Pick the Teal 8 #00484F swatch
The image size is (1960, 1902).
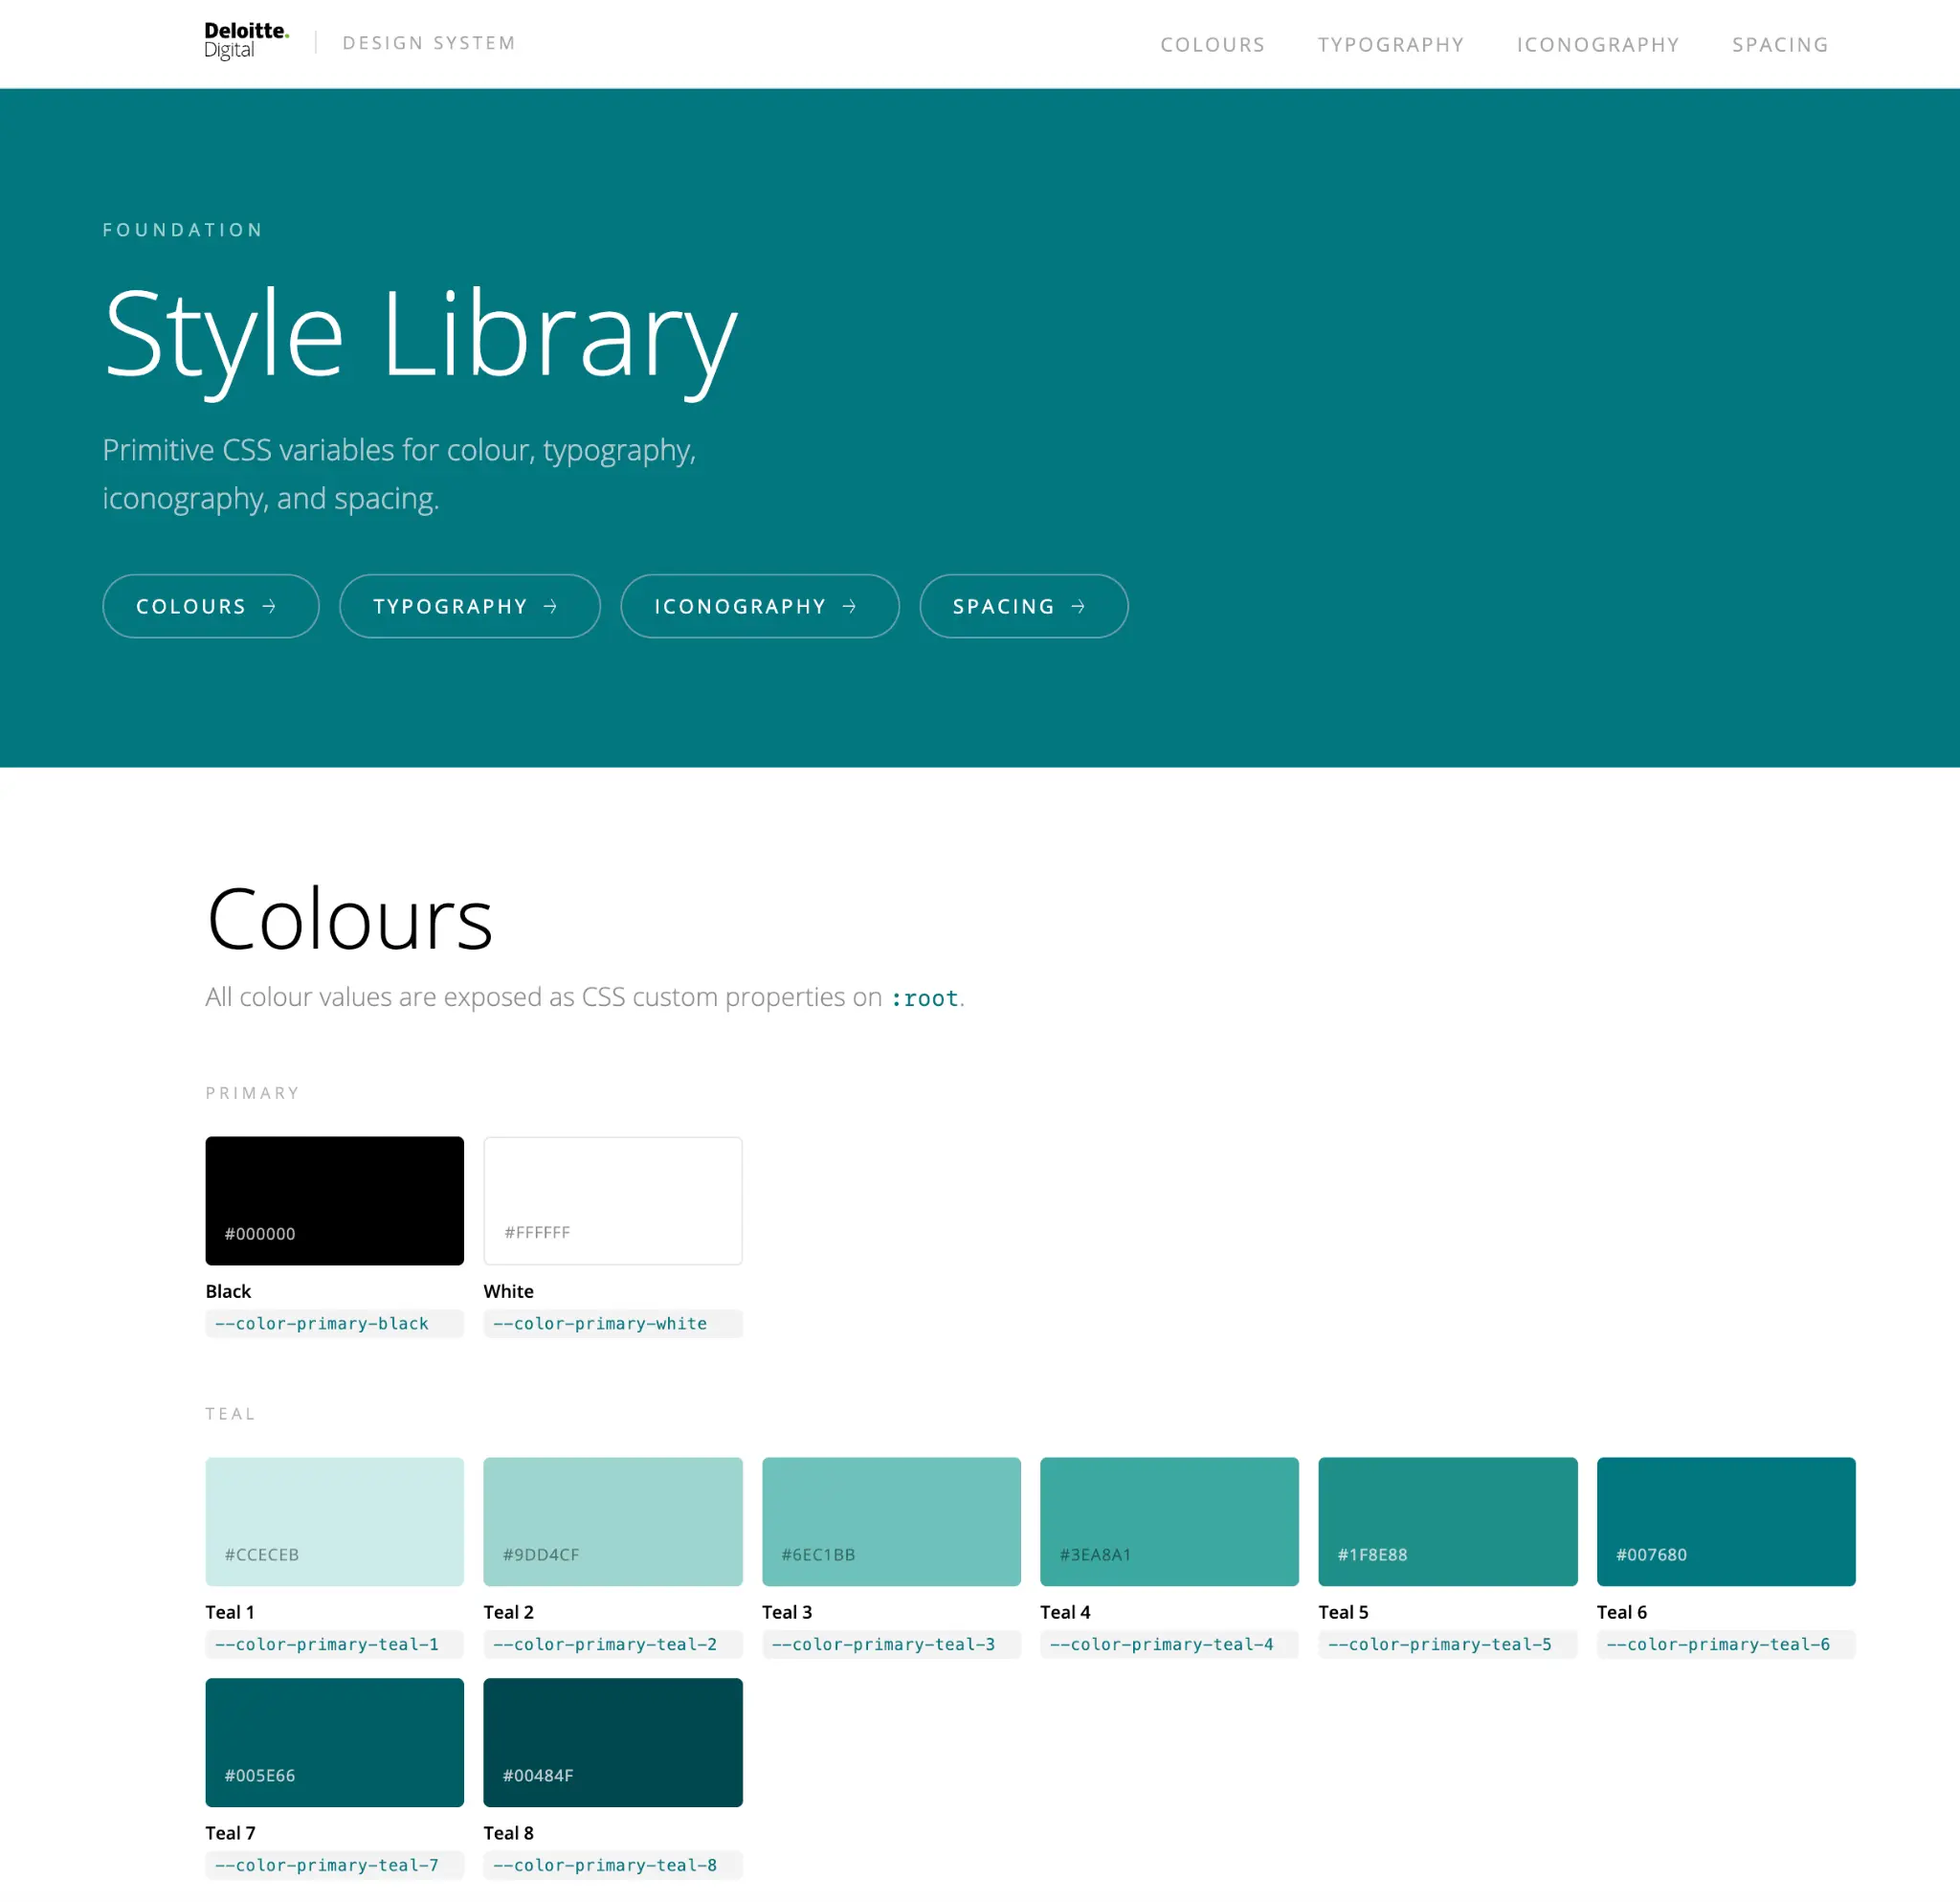click(x=613, y=1742)
